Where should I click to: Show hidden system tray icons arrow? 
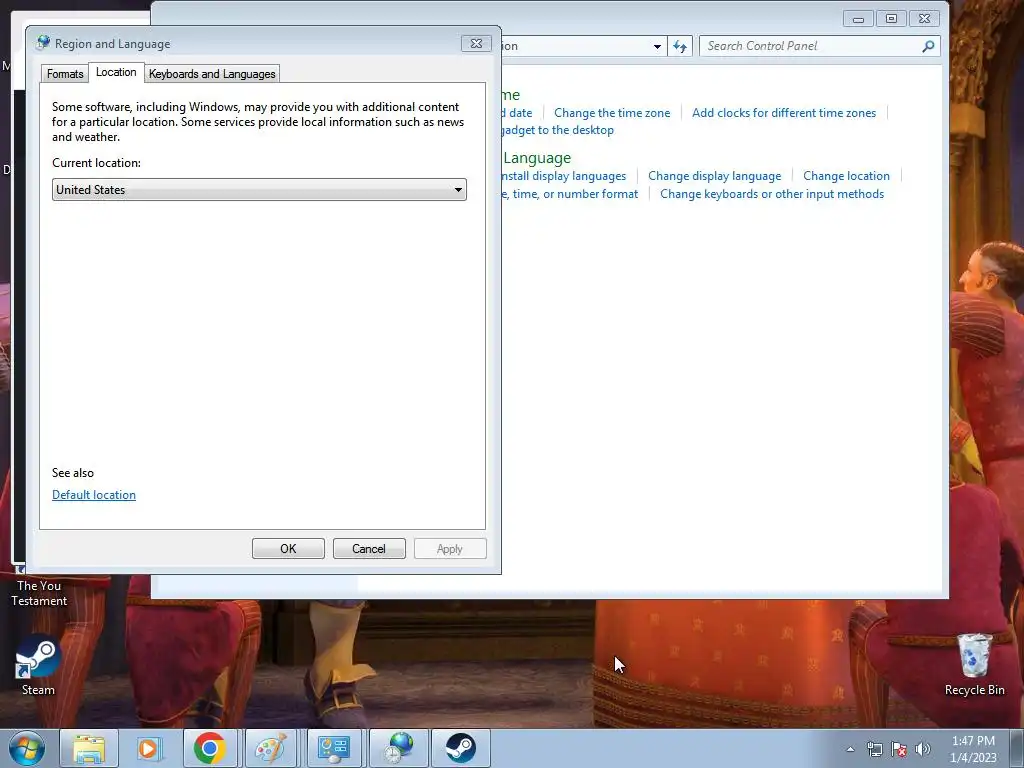click(850, 749)
